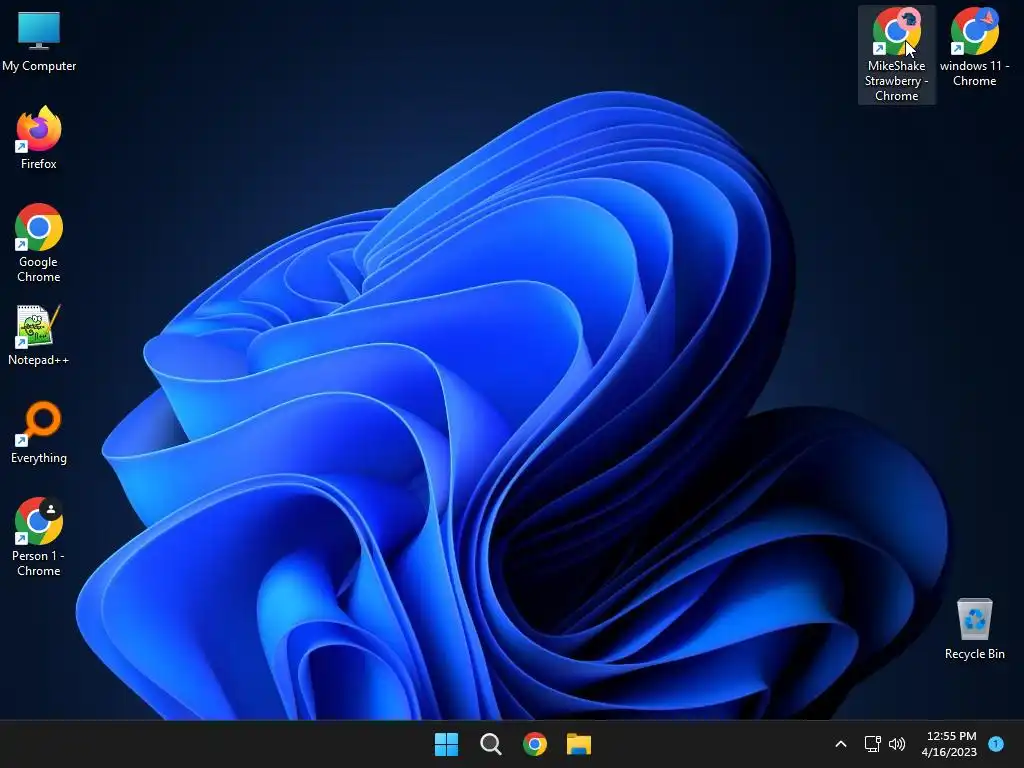The height and width of the screenshot is (768, 1024).
Task: Select the Notepad++ desktop shortcut
Action: coord(39,334)
